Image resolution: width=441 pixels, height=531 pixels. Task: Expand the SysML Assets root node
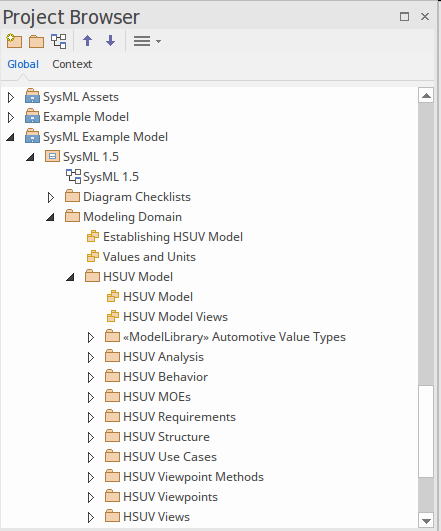pyautogui.click(x=11, y=97)
